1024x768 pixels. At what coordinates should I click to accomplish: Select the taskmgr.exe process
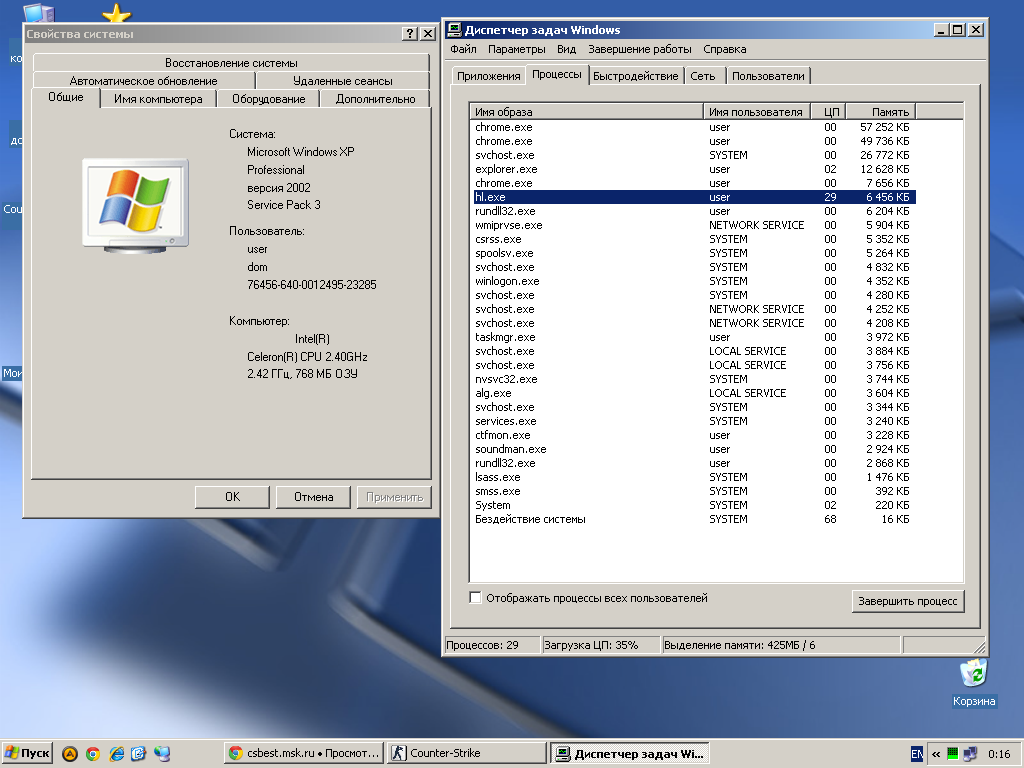pyautogui.click(x=694, y=337)
